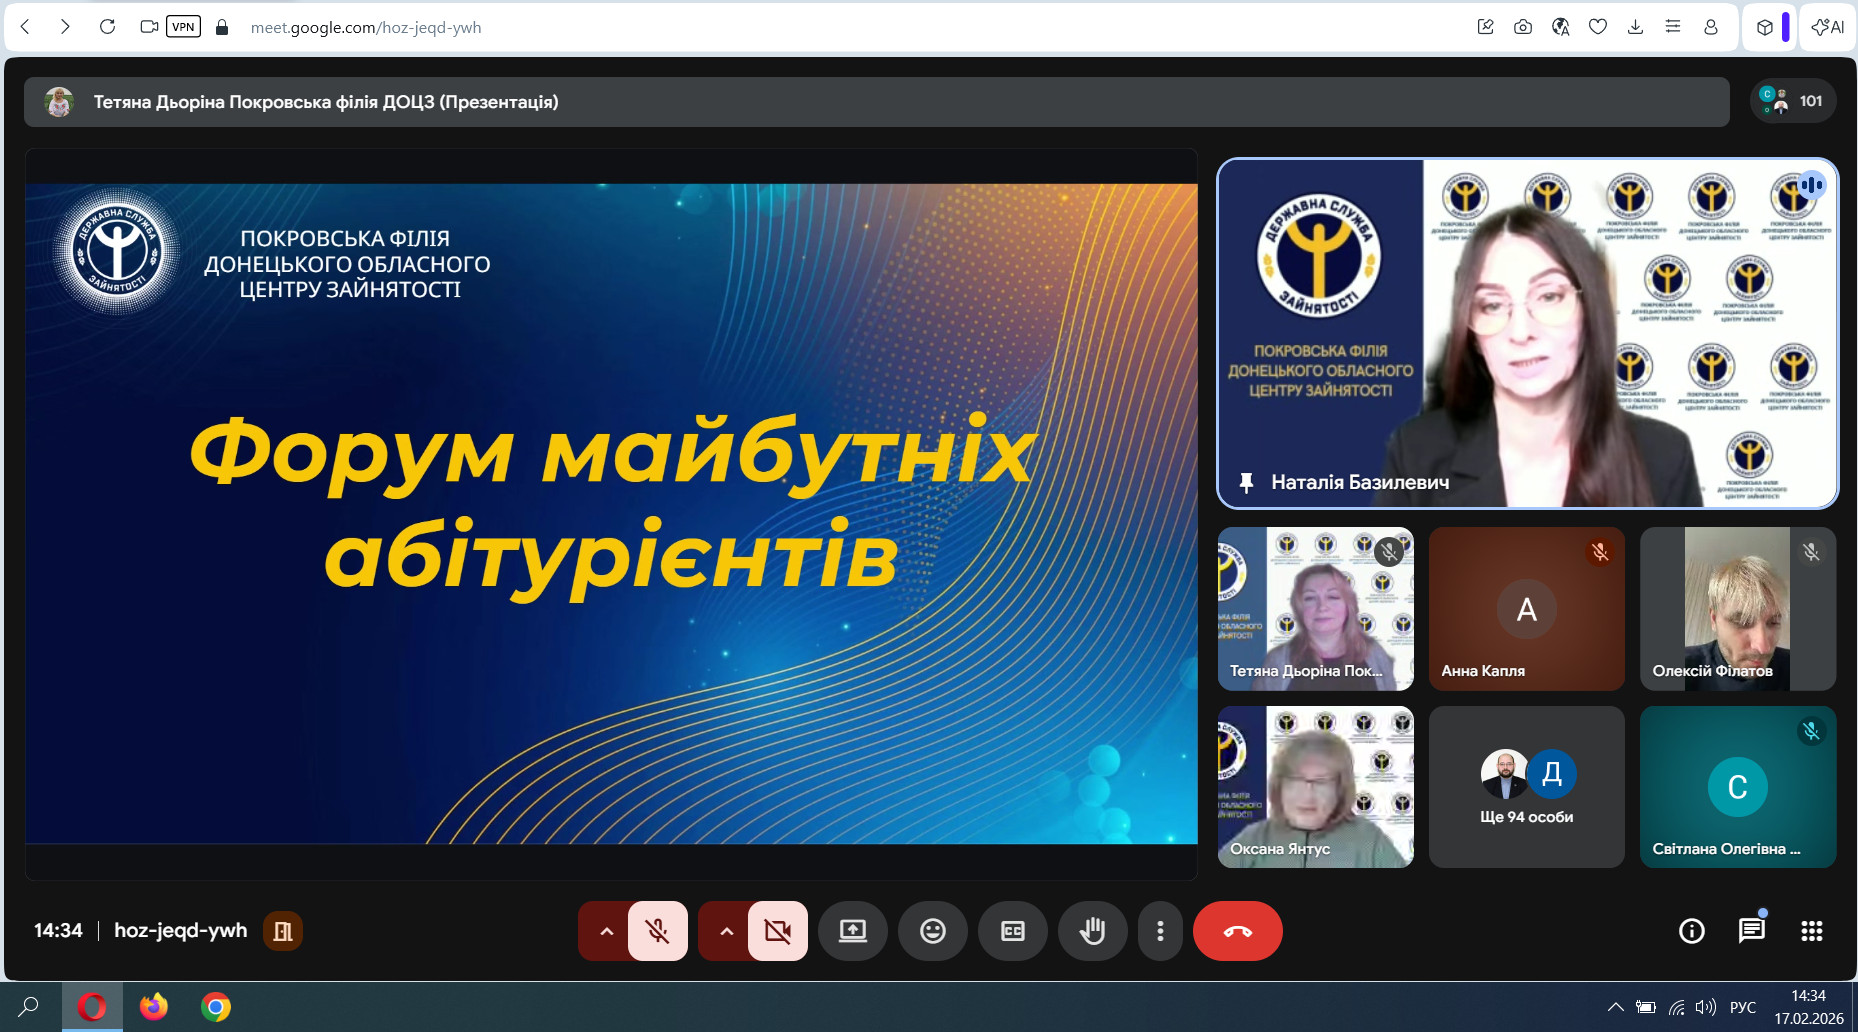Show hidden system tray icons

[x=1615, y=1007]
